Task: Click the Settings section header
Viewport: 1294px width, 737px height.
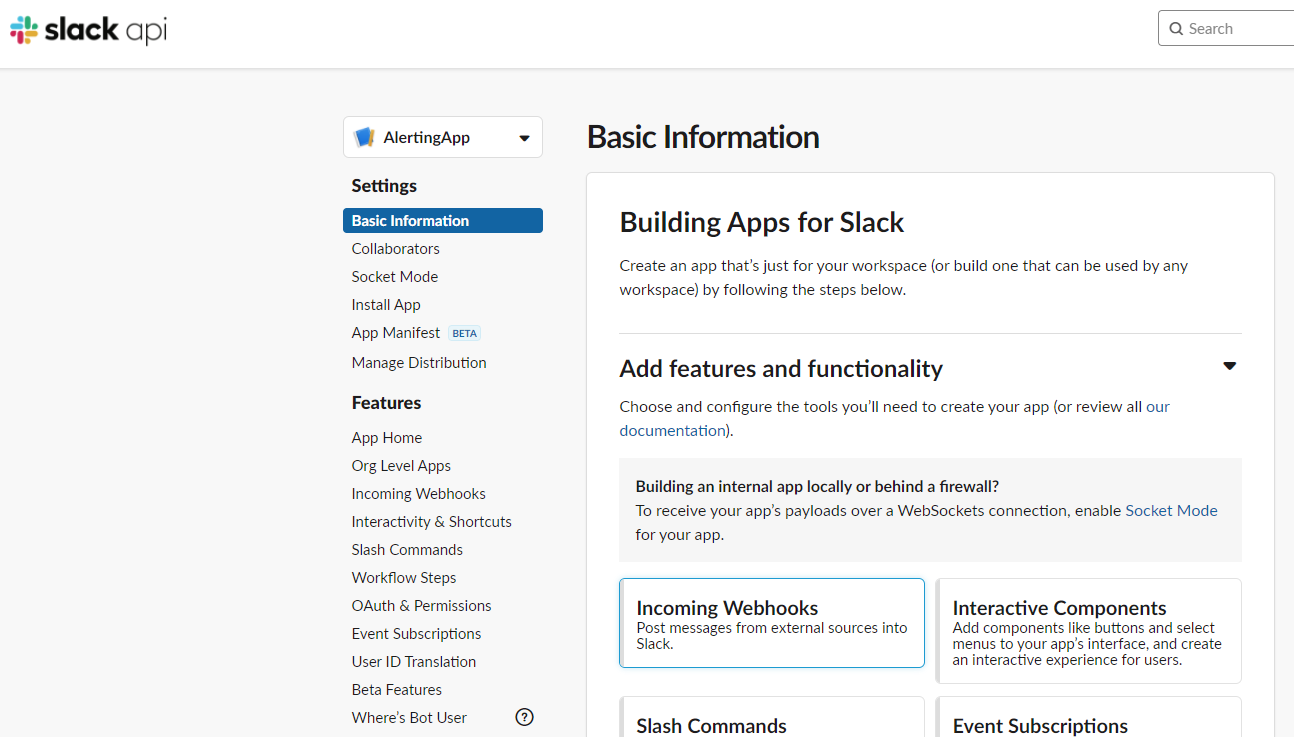Action: coord(384,186)
